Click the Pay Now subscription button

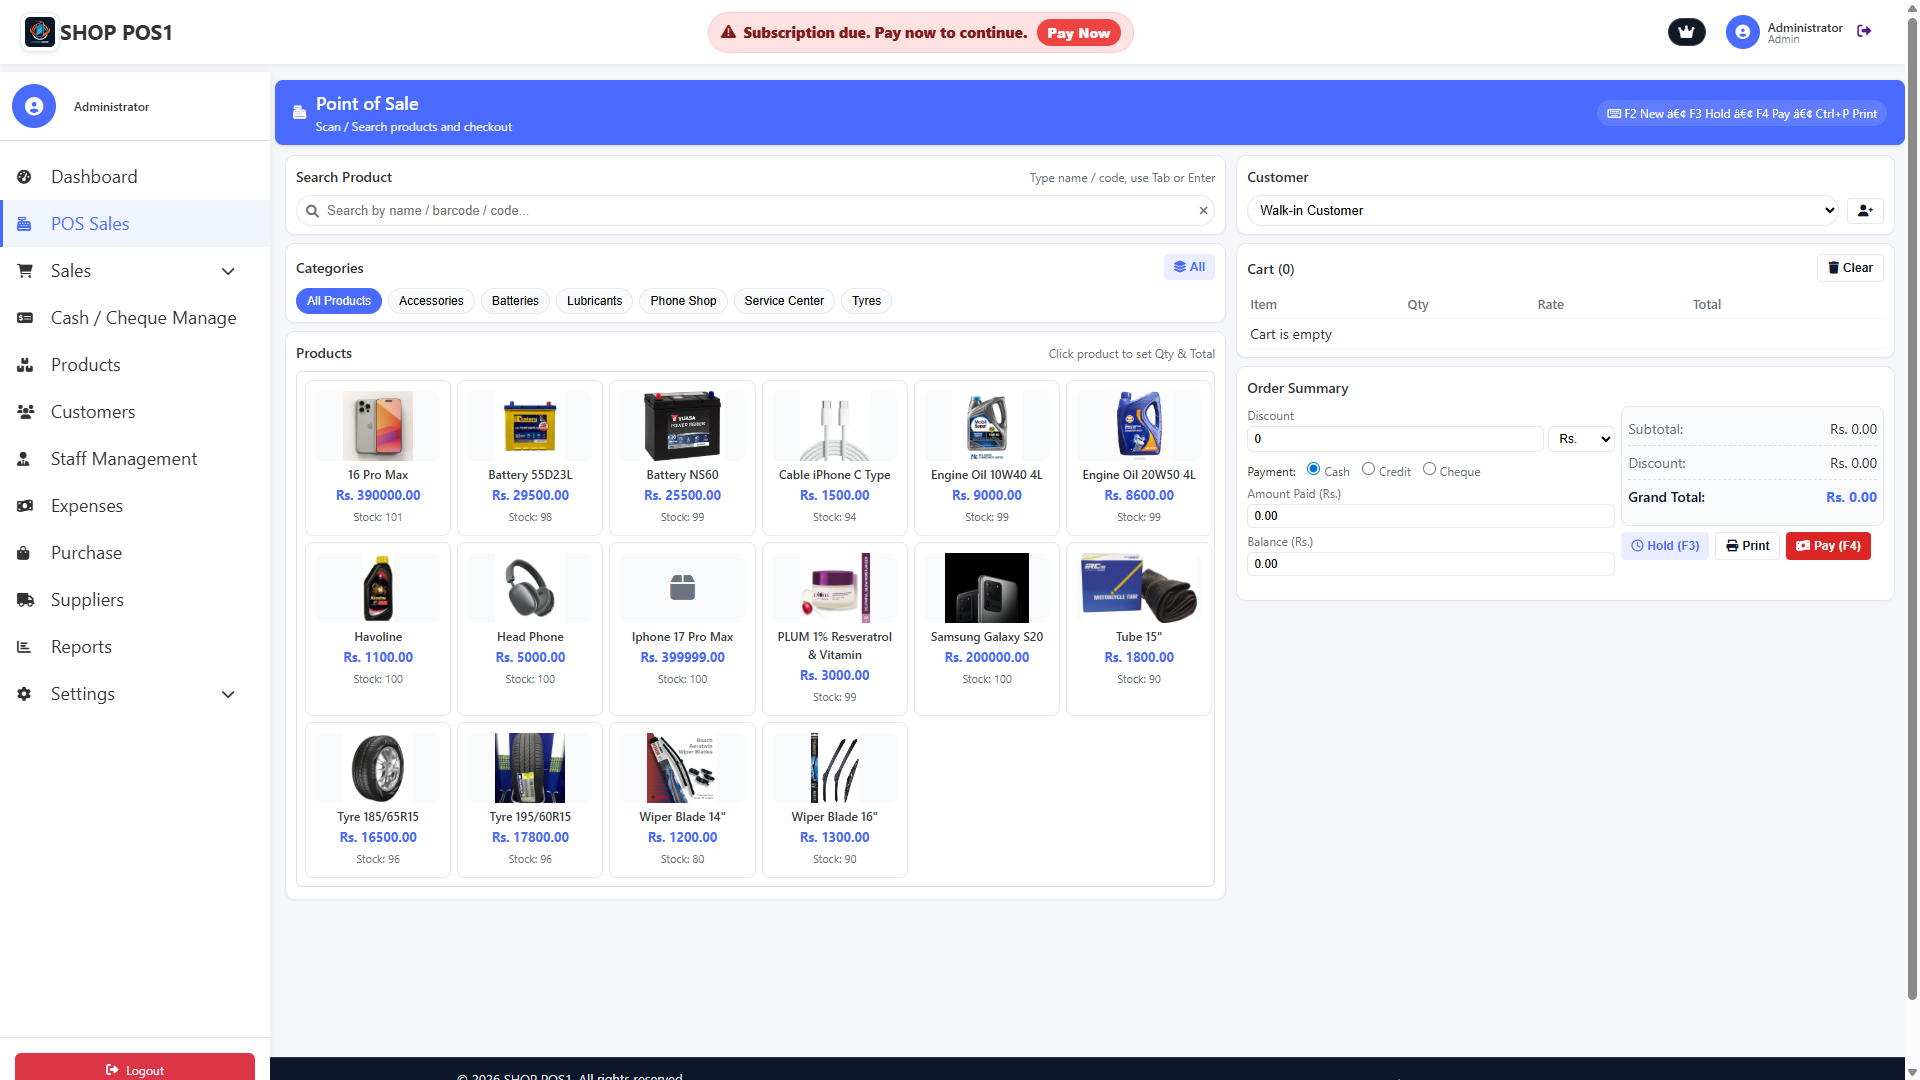point(1078,33)
